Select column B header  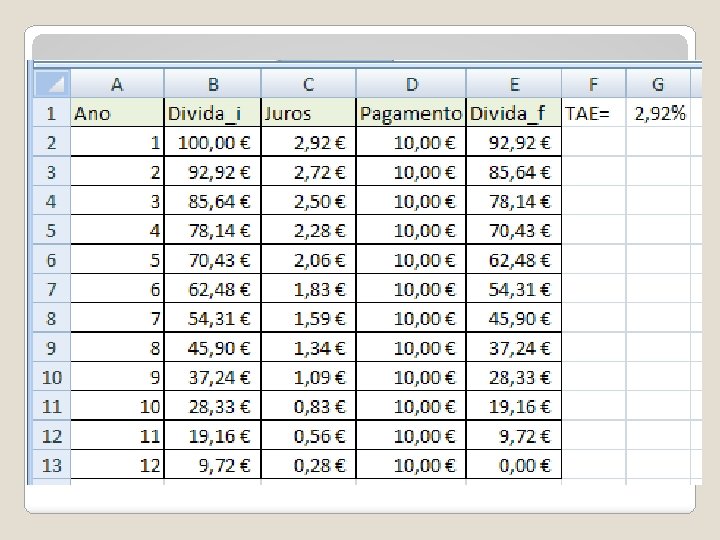click(213, 84)
